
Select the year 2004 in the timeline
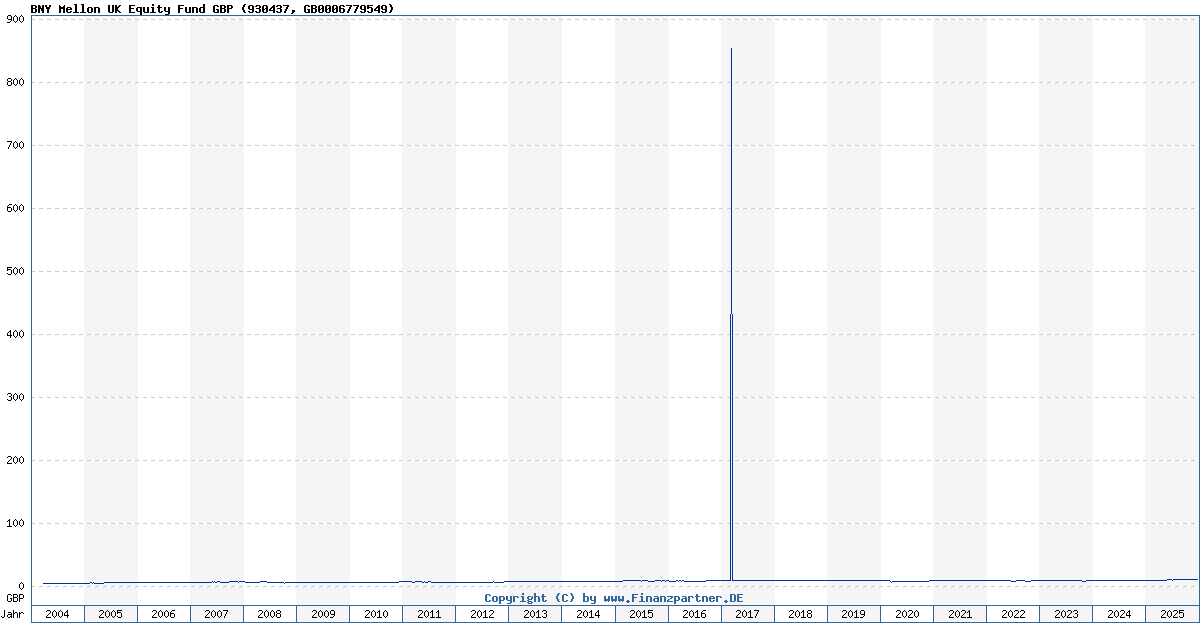pos(58,613)
